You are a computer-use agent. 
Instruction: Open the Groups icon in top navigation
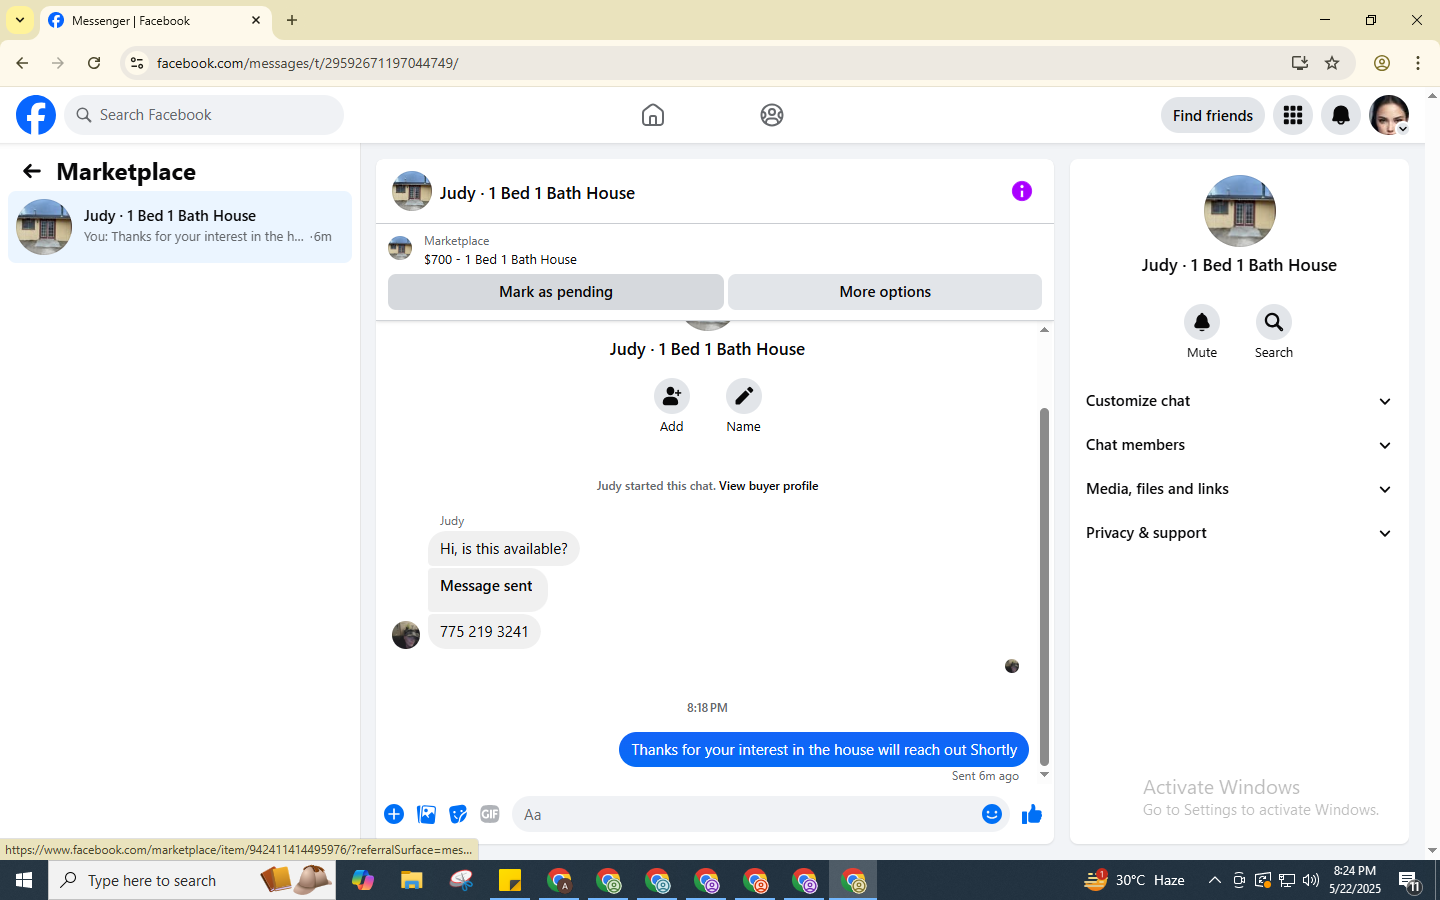click(772, 115)
